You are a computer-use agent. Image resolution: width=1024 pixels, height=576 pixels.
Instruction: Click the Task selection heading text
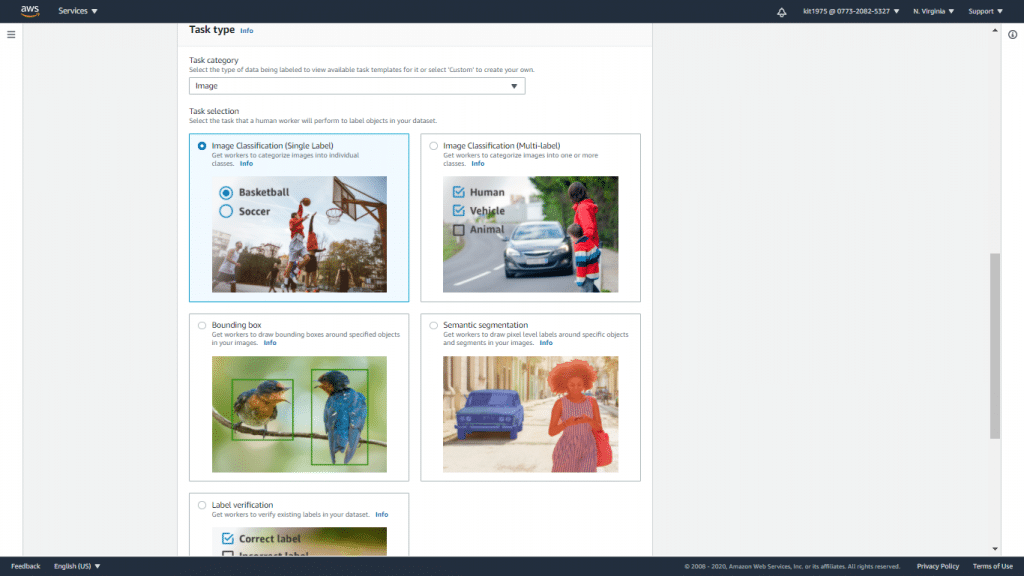pos(214,111)
